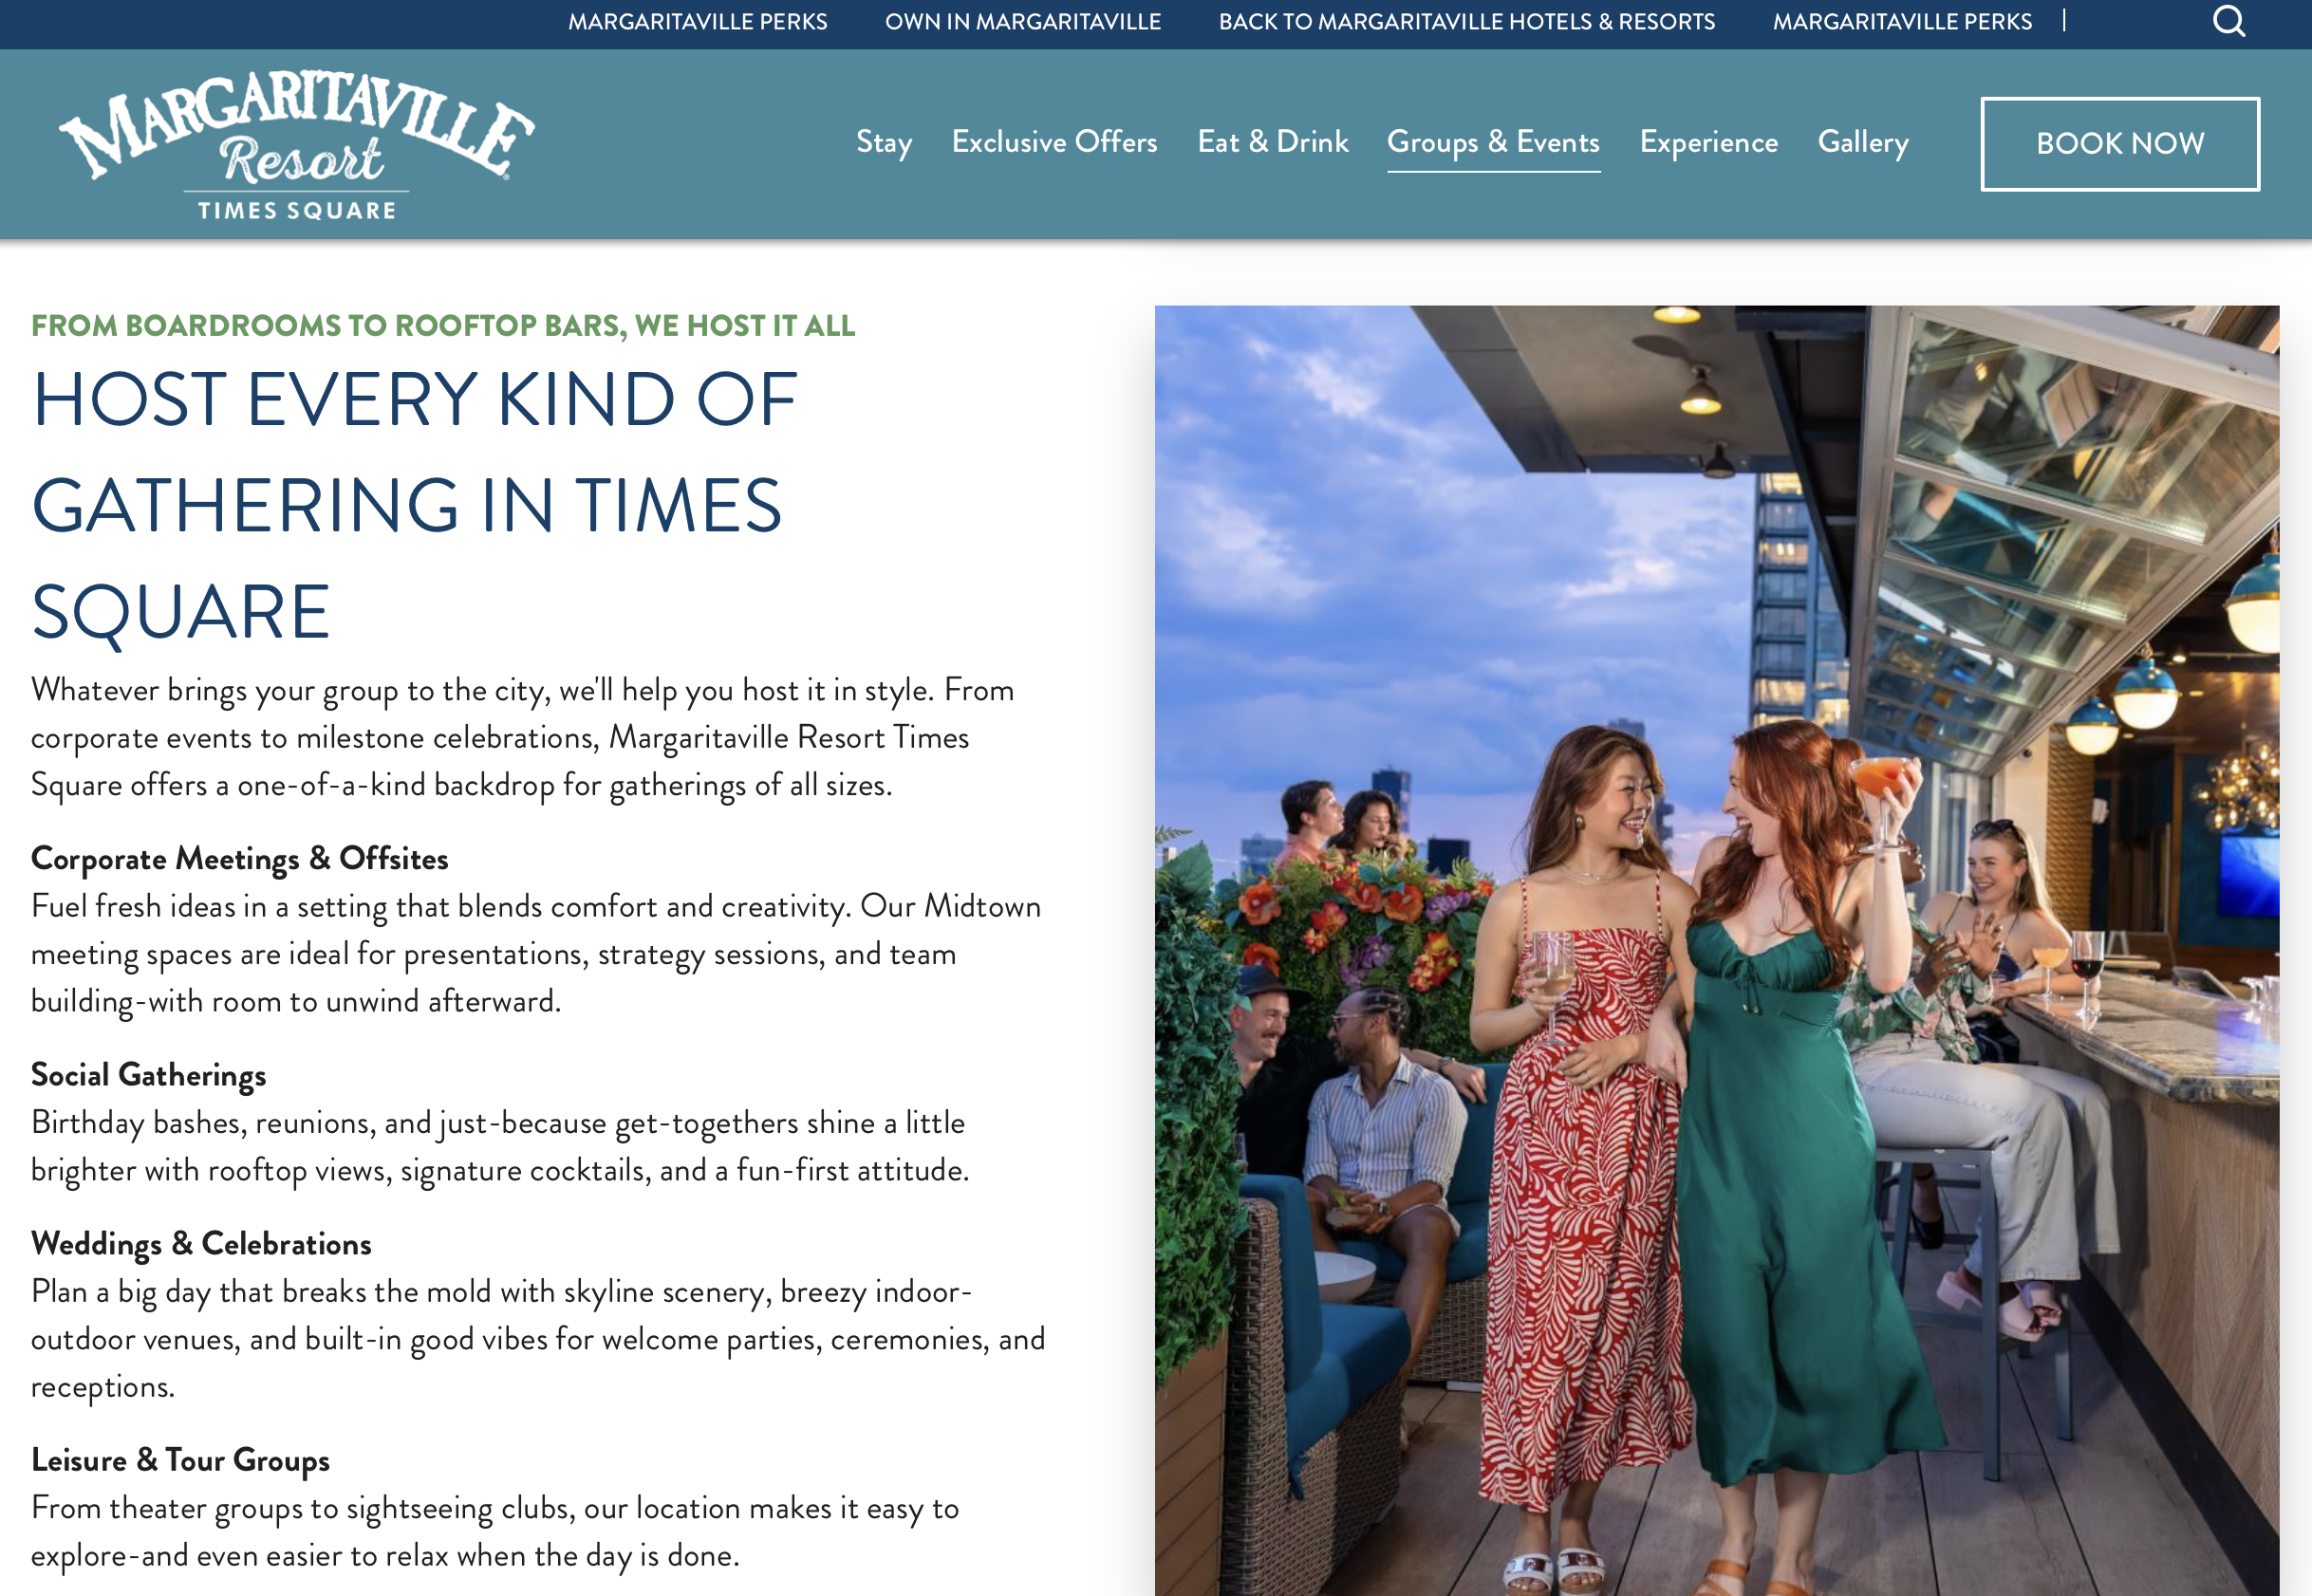The image size is (2312, 1596).
Task: Click the Leisure & Tour Groups subheading
Action: click(x=180, y=1460)
